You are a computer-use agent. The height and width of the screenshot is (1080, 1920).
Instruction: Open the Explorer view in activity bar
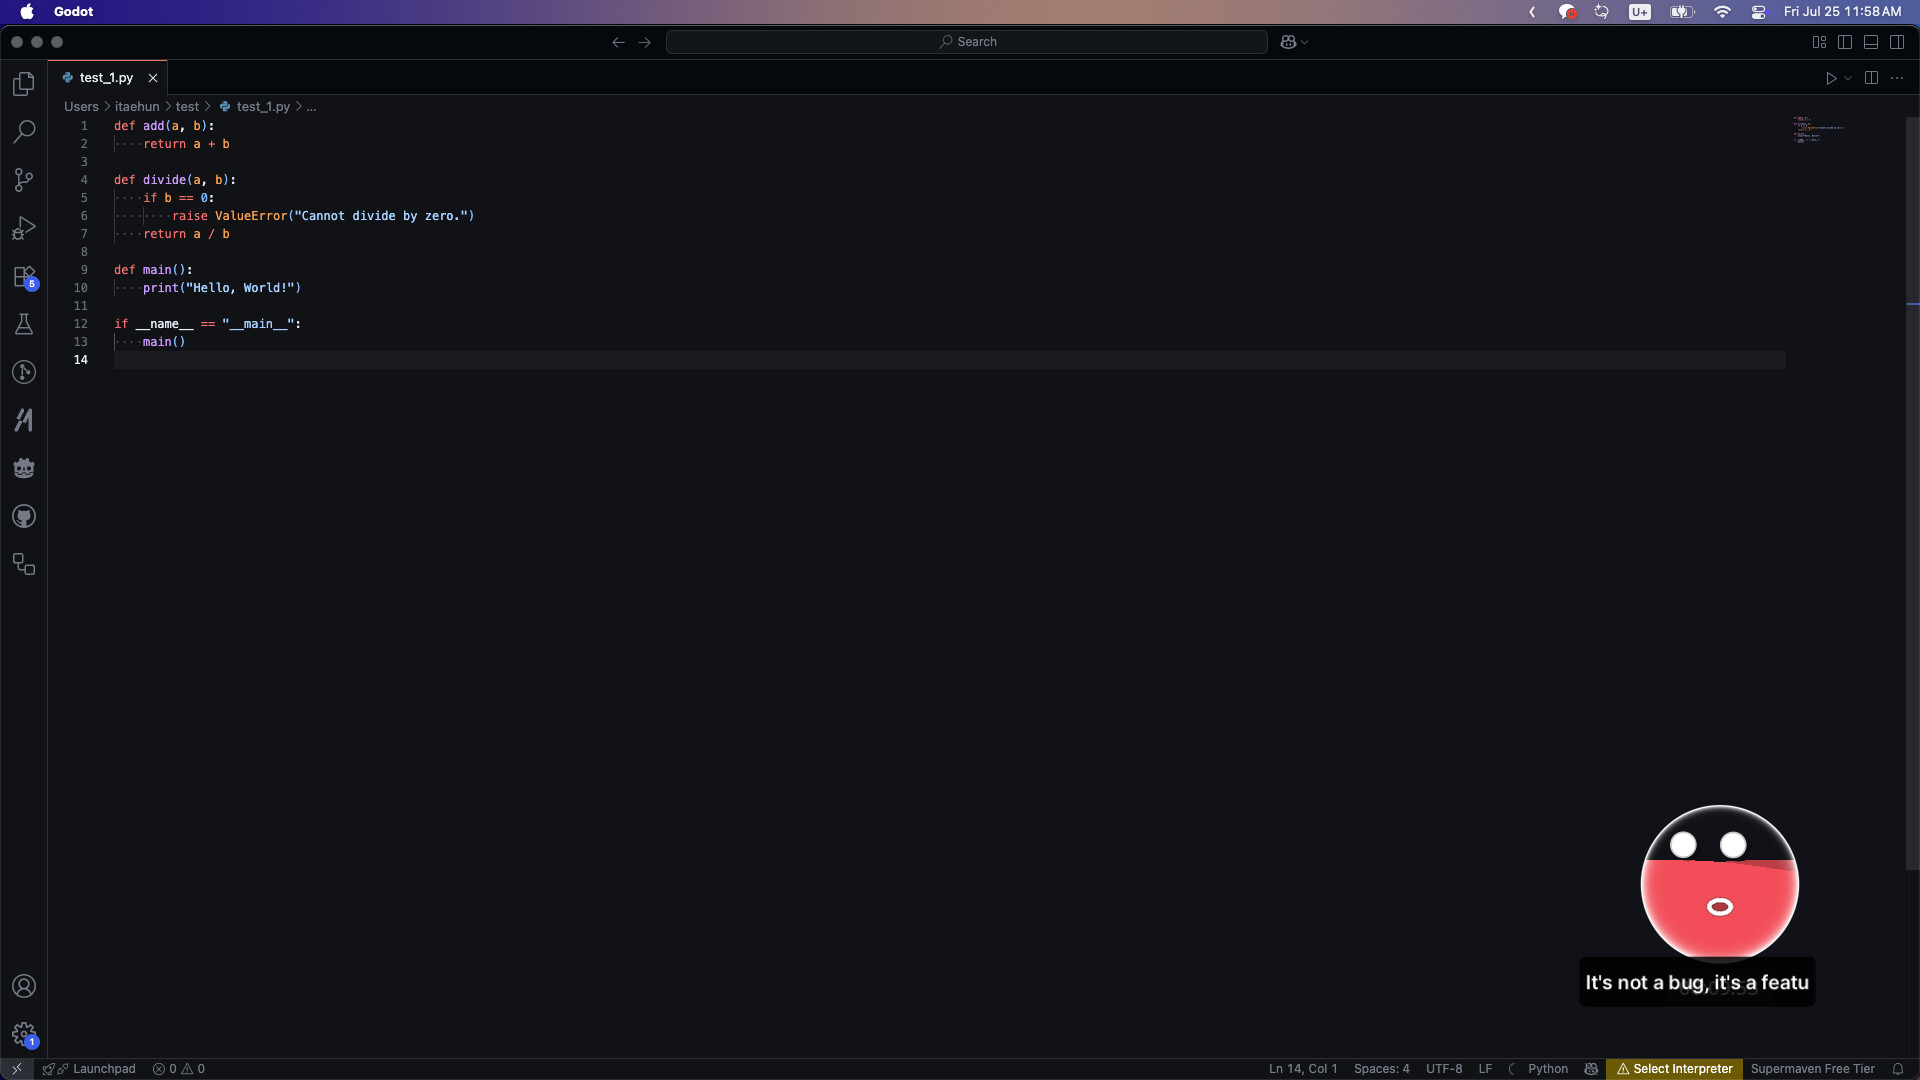click(24, 84)
